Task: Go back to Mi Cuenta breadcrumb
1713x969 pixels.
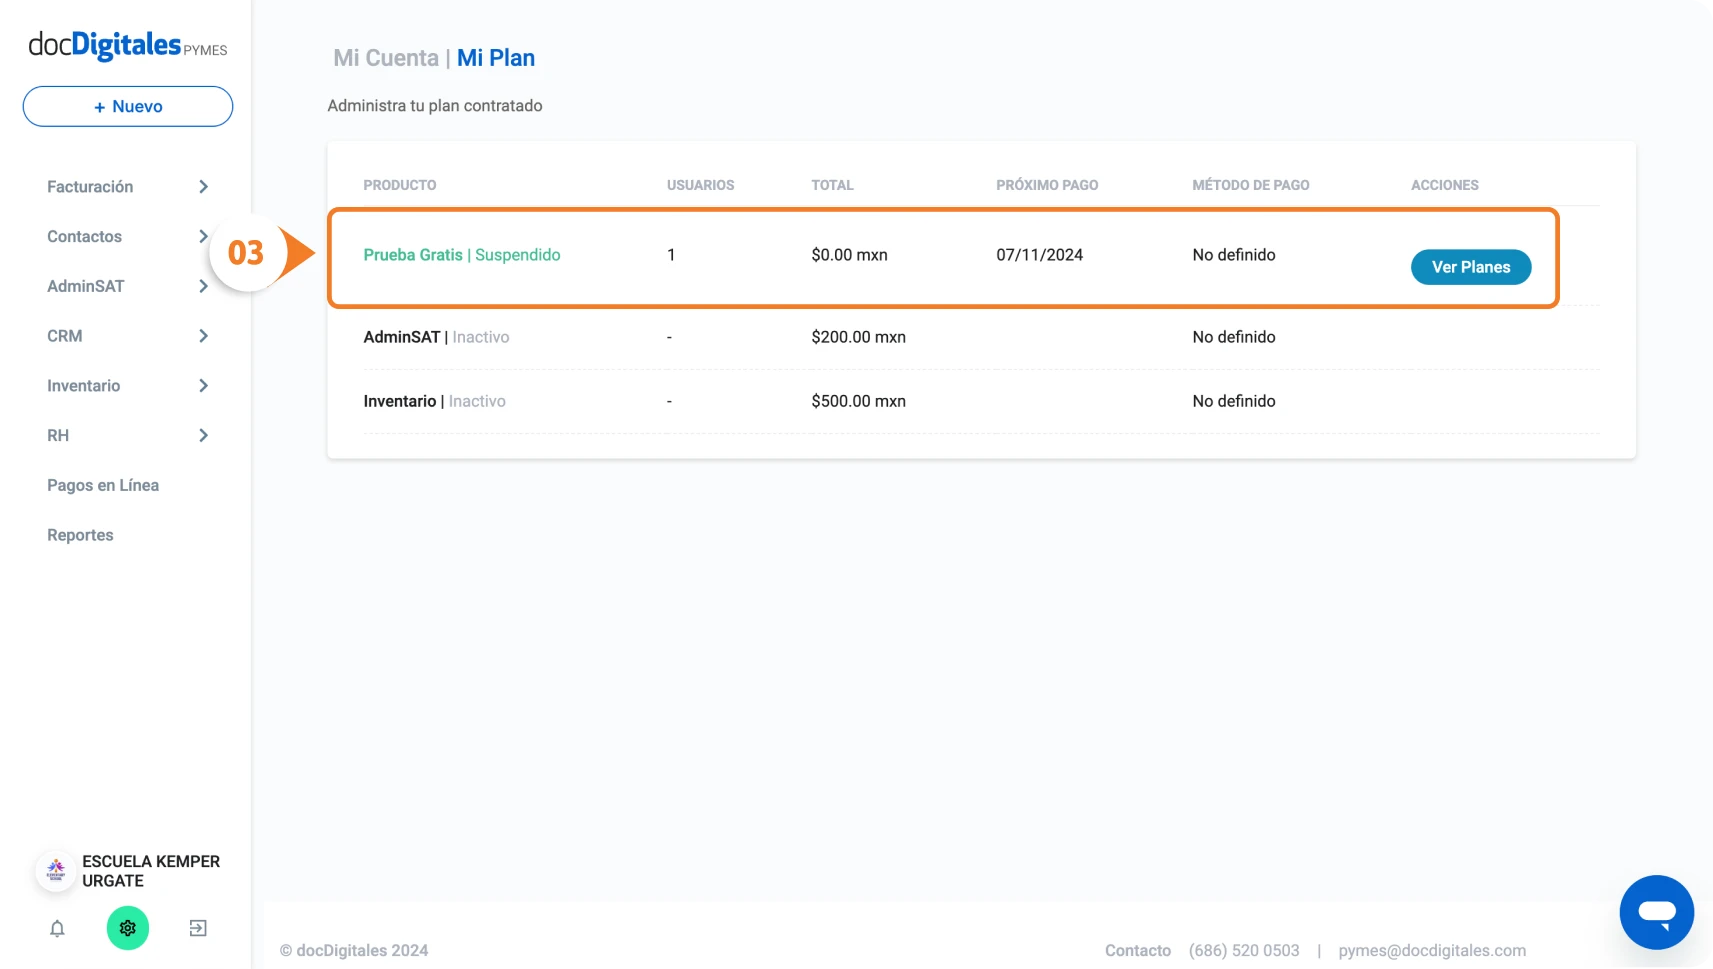Action: coord(386,58)
